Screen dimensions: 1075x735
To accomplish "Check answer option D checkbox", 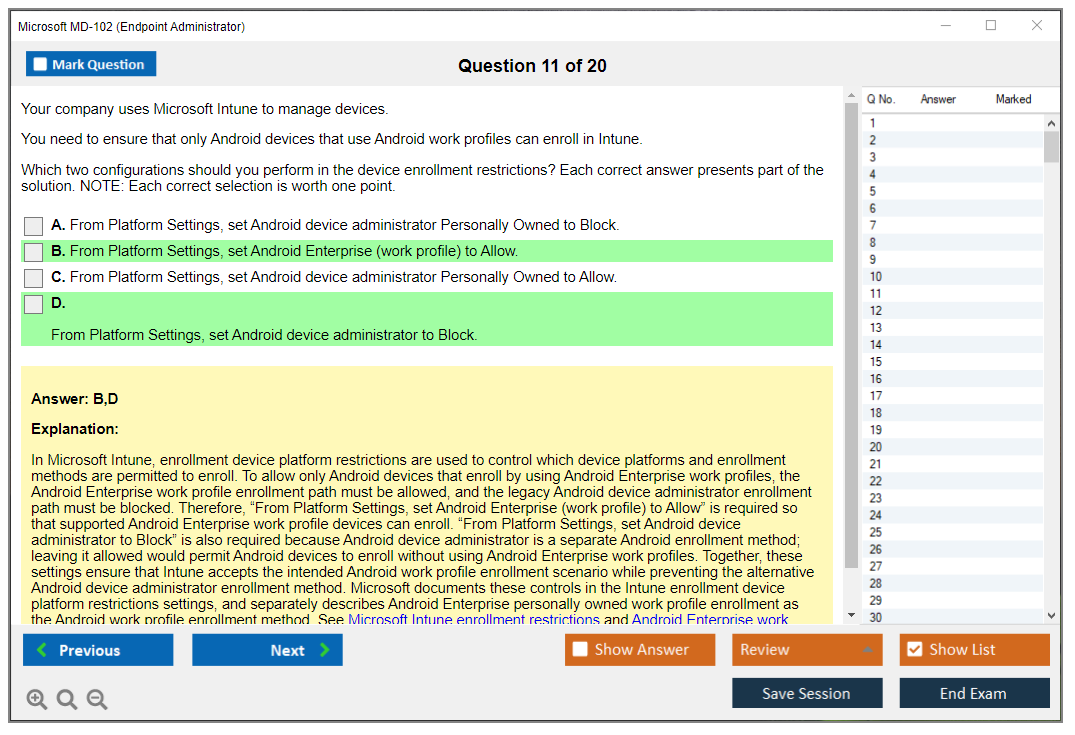I will pyautogui.click(x=33, y=304).
